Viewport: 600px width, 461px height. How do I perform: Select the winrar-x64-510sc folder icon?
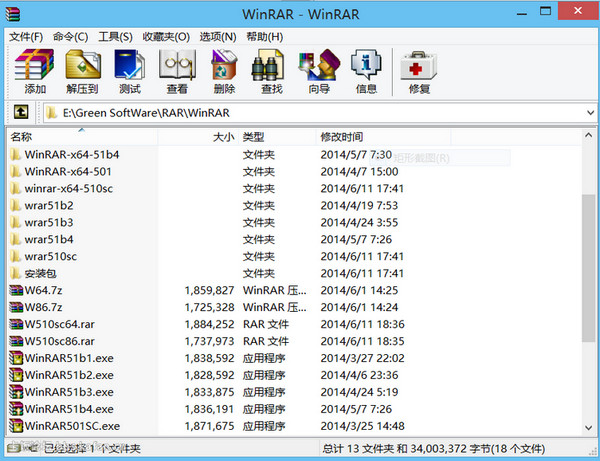(x=15, y=188)
